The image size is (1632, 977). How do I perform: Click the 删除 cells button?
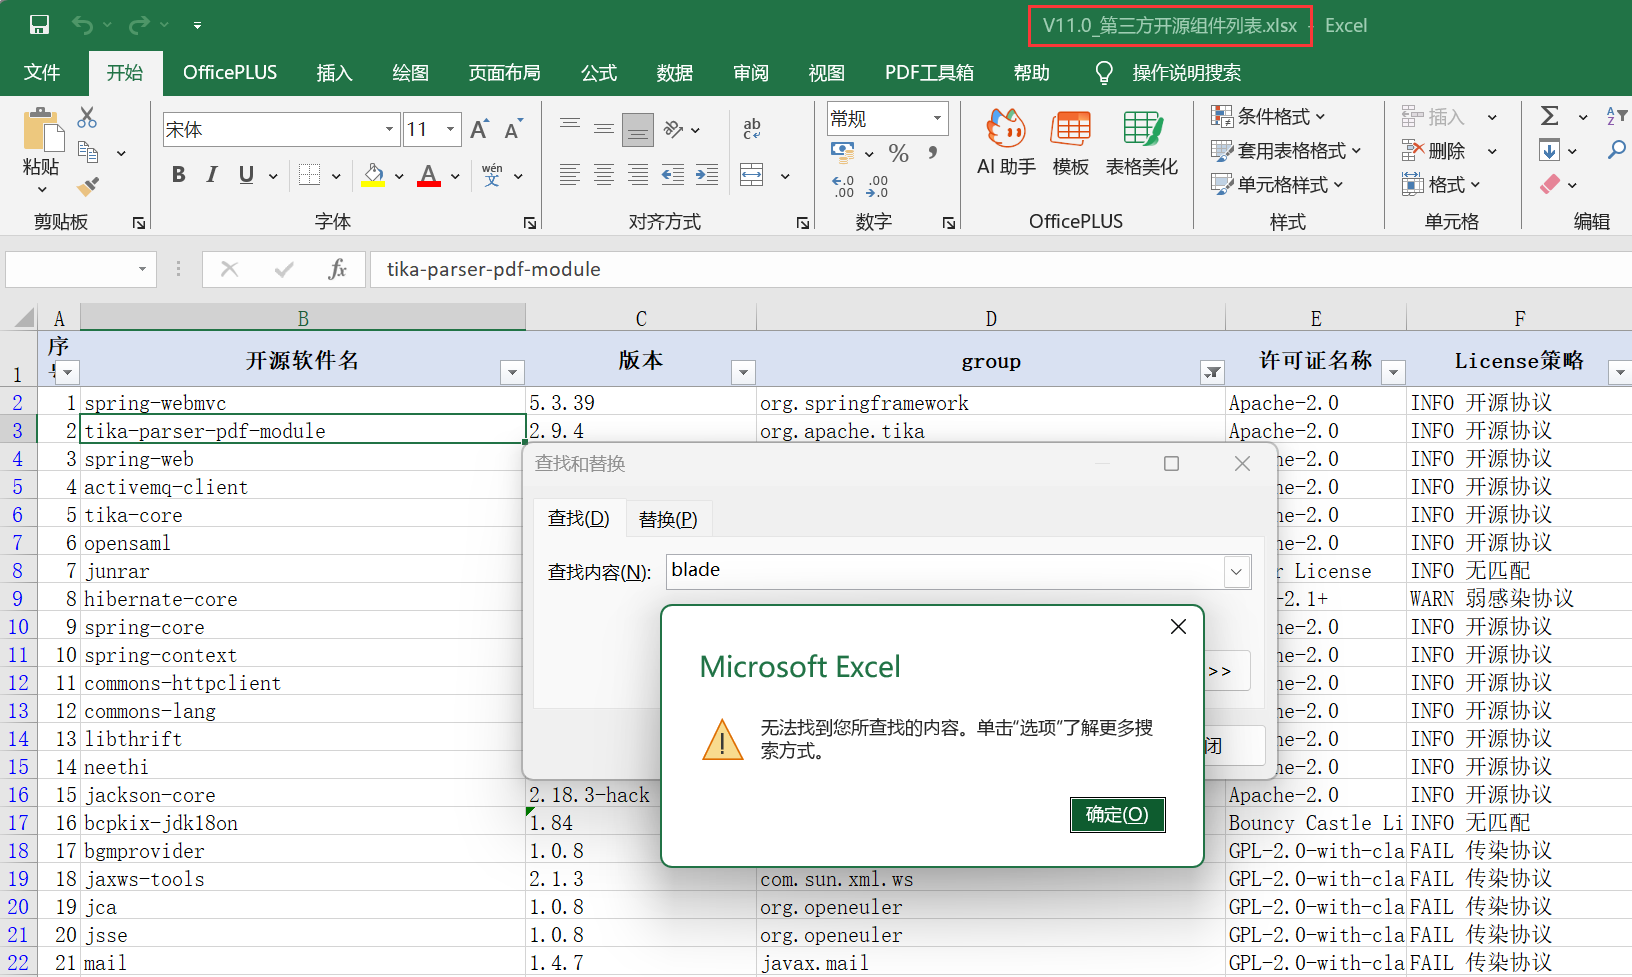[1435, 151]
